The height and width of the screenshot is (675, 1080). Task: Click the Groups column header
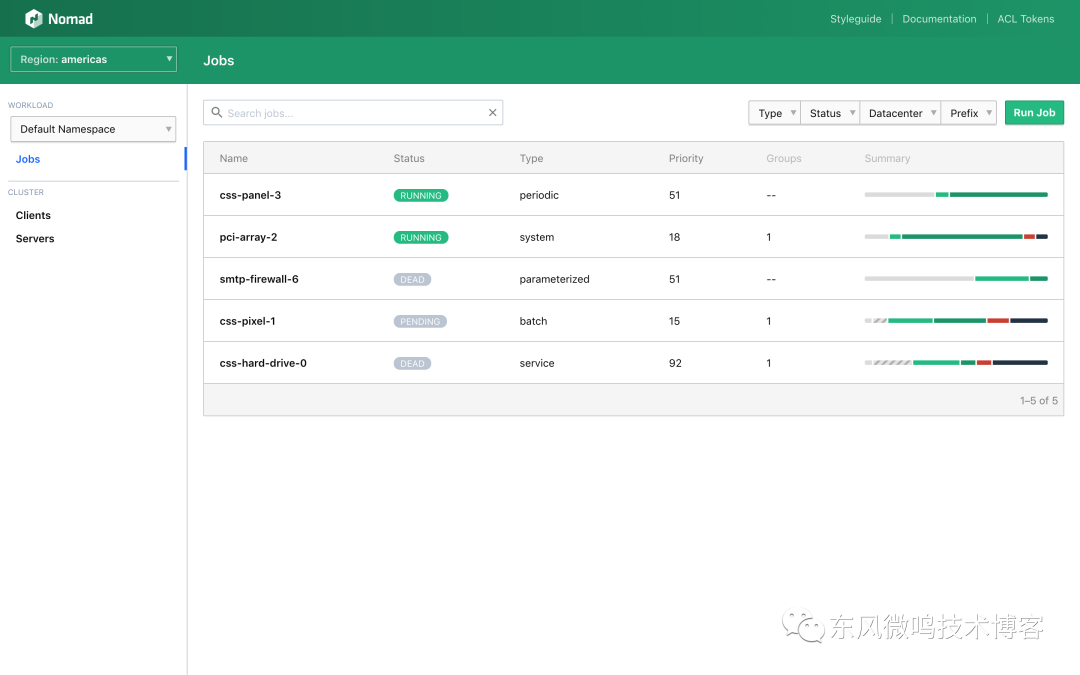pyautogui.click(x=784, y=158)
